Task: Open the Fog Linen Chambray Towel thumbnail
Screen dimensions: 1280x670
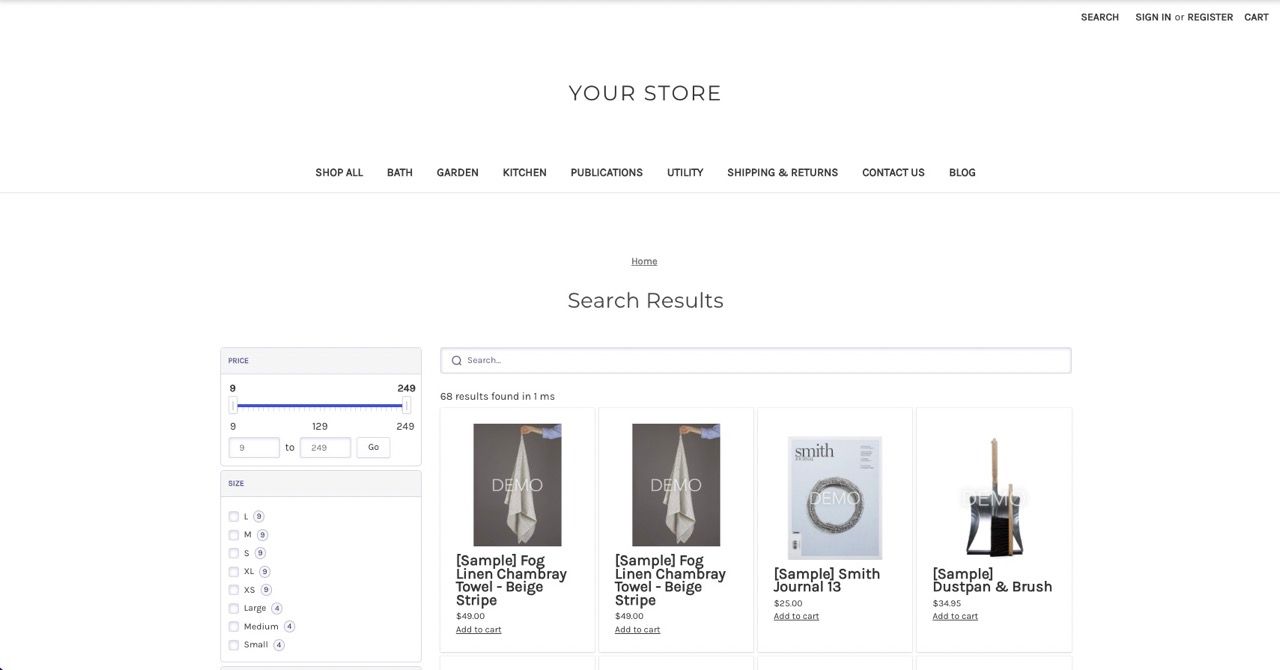Action: coord(517,484)
